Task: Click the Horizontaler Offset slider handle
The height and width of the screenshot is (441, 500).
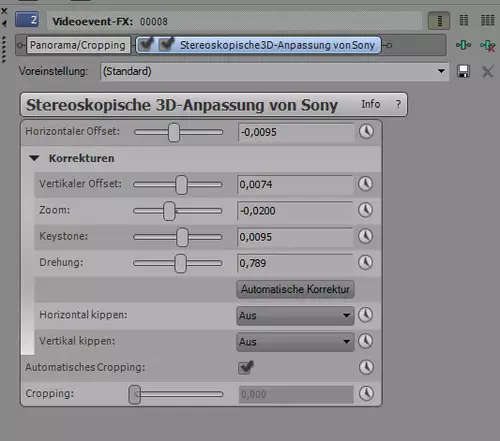Action: point(174,132)
